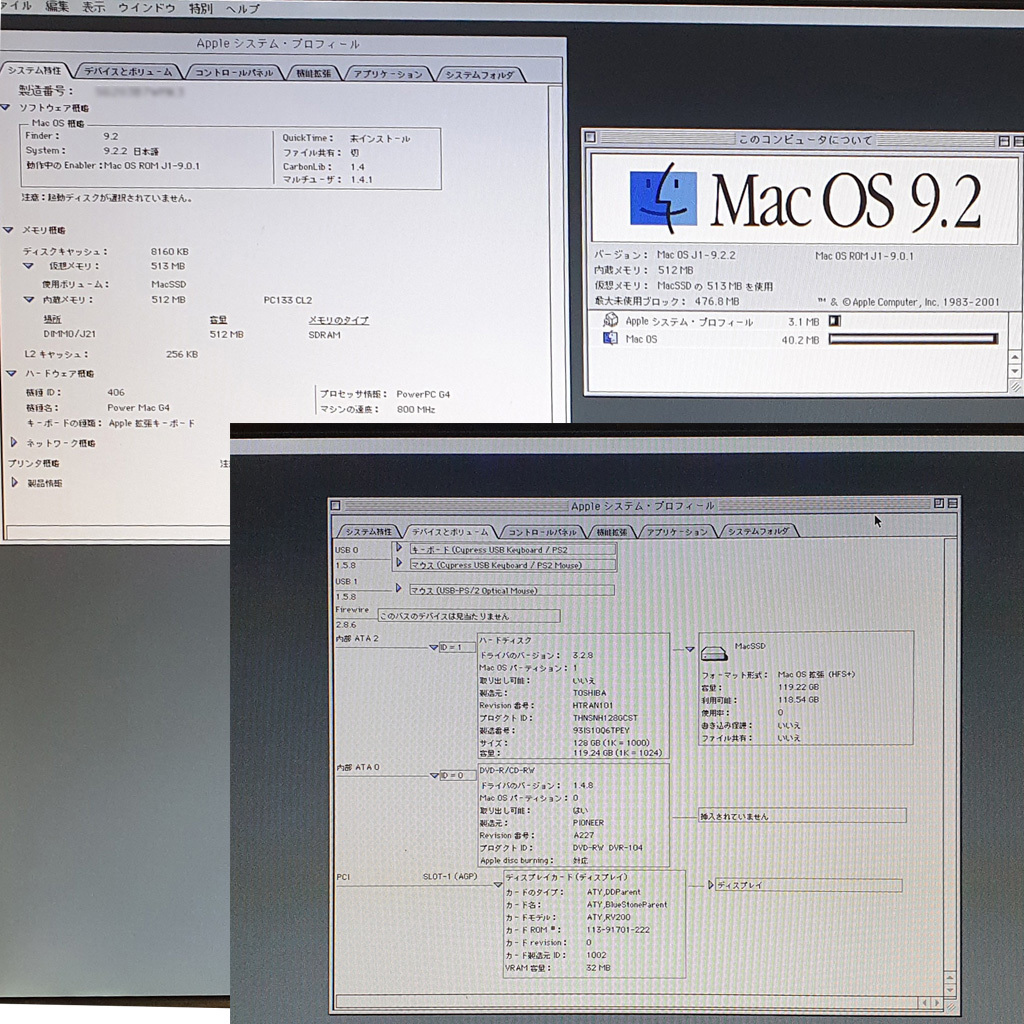Select the システムフォルダ tab in the USB devices window
1024x1024 pixels.
point(758,531)
